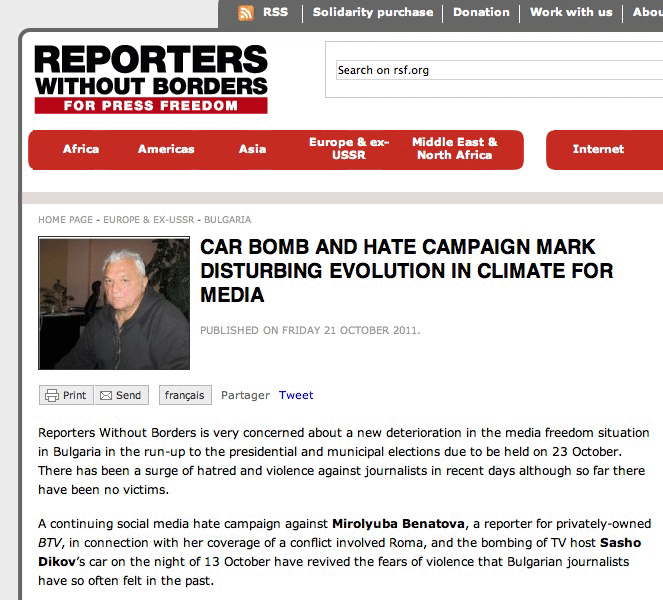
Task: Click the orange RSS feed icon
Action: (246, 13)
